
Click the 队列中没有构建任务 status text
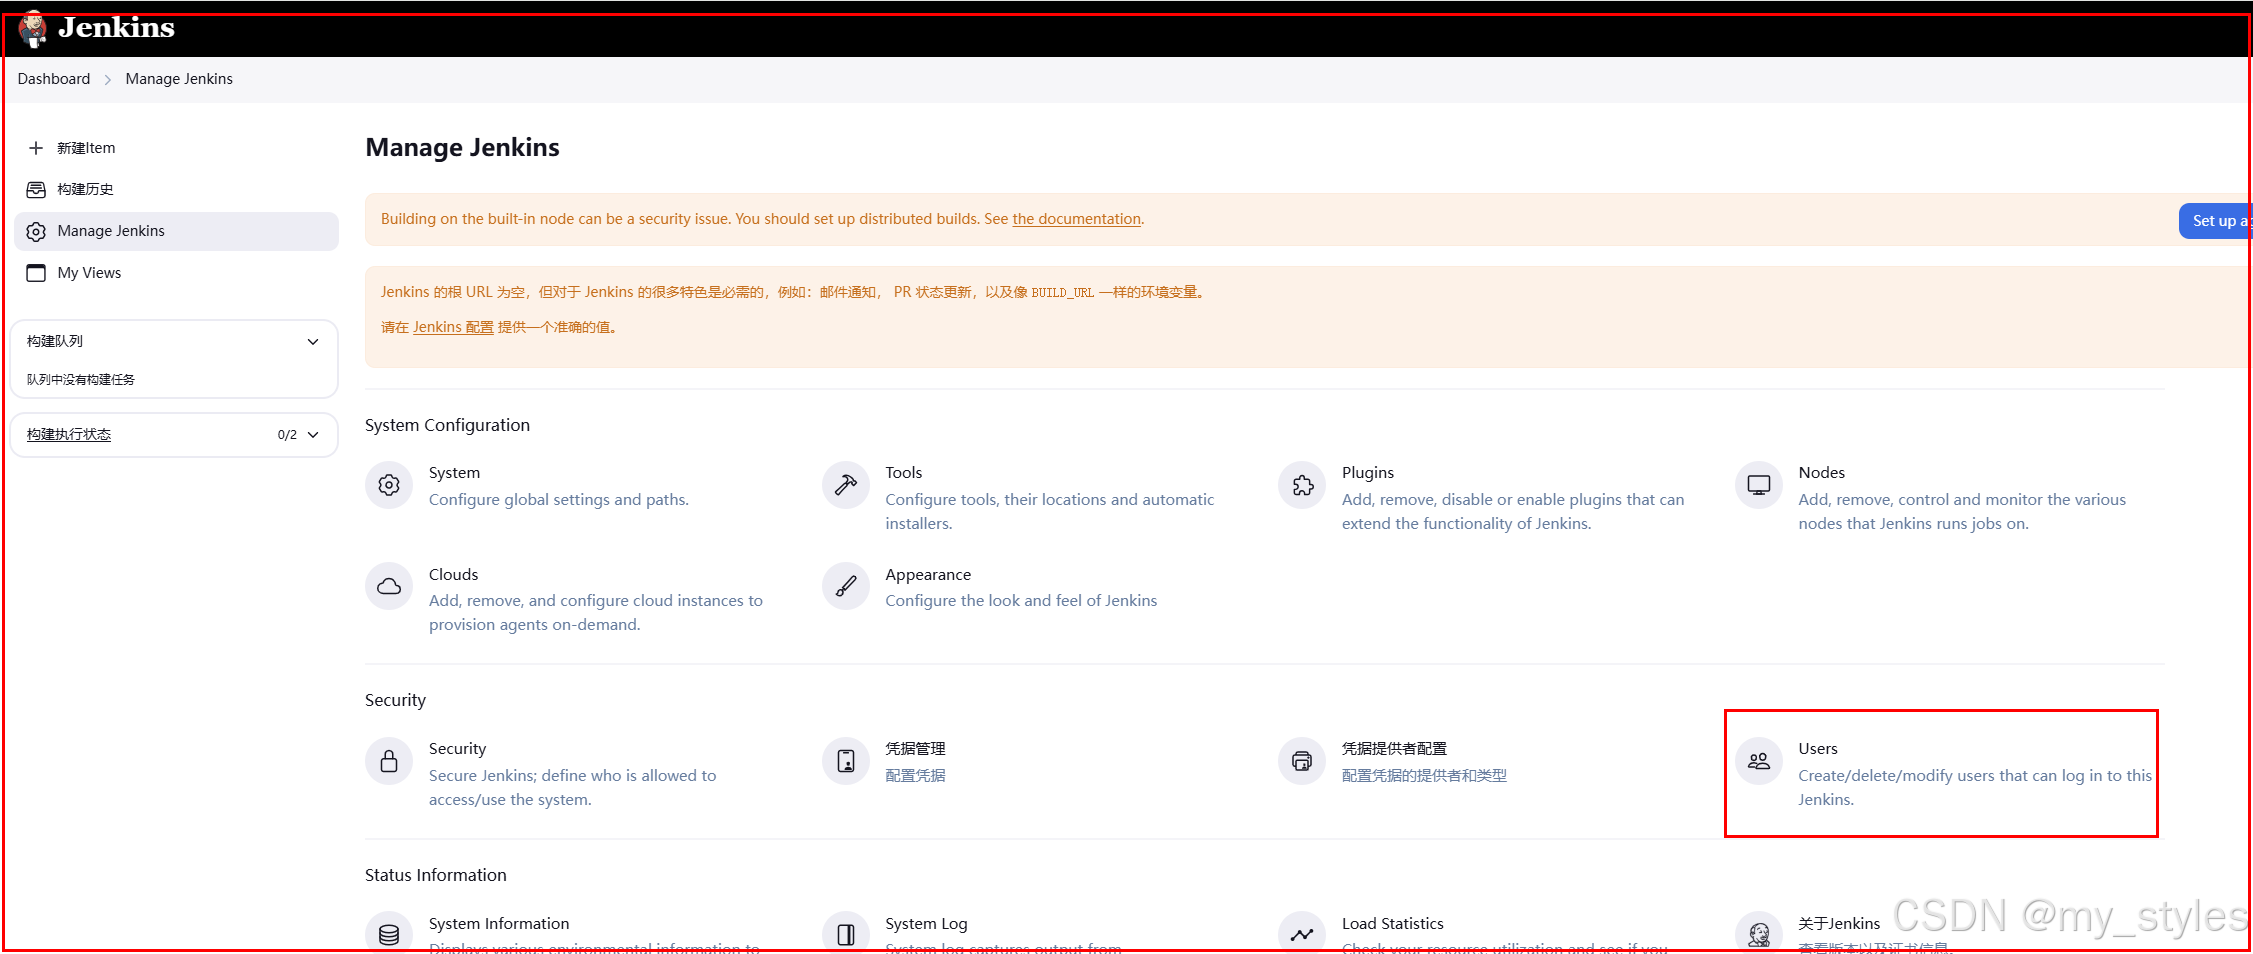(x=80, y=380)
